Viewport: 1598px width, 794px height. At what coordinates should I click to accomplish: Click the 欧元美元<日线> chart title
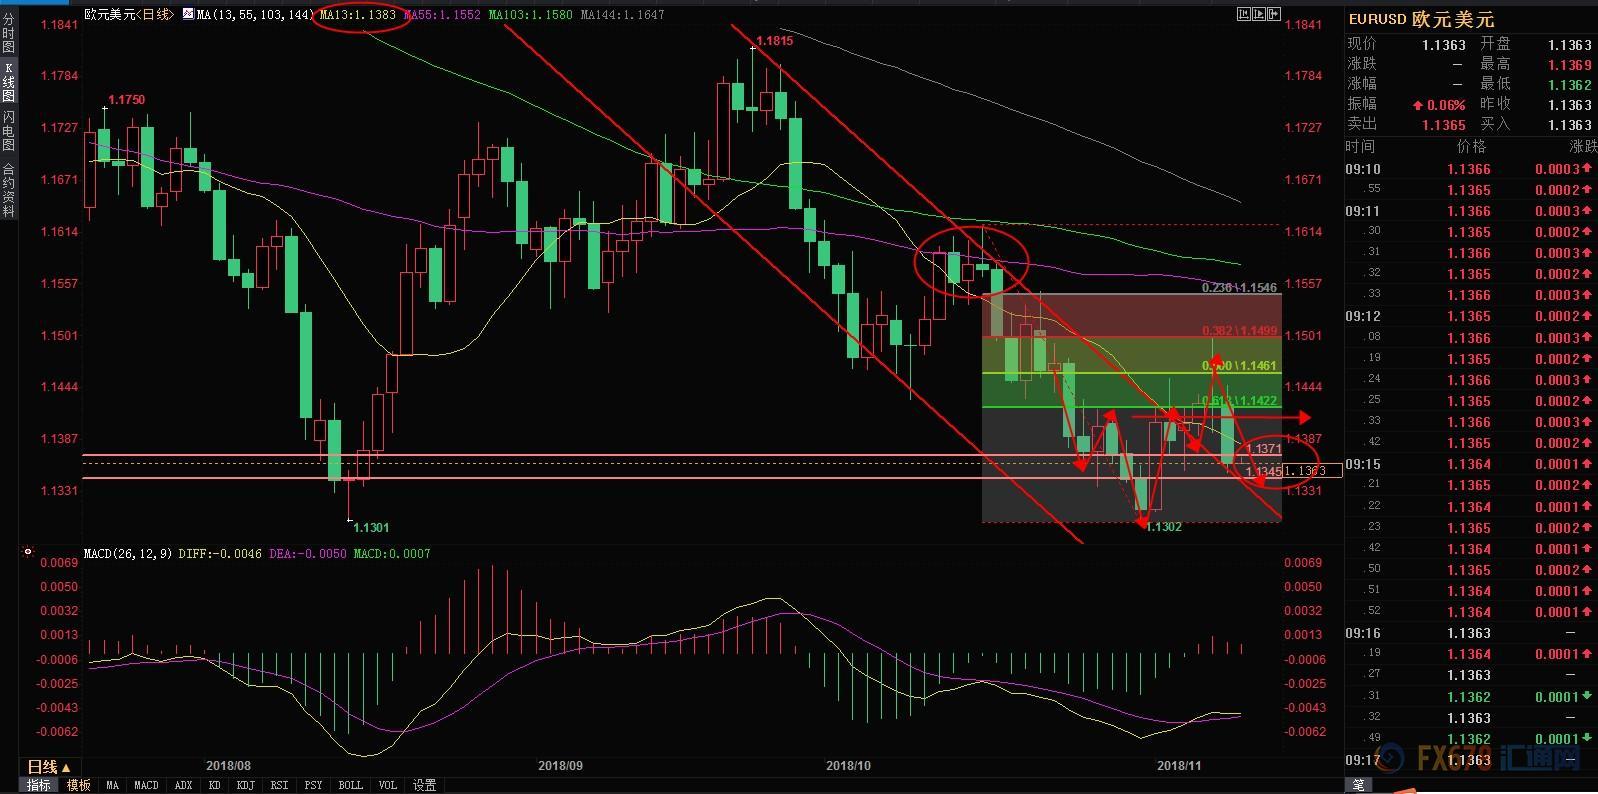[x=128, y=15]
